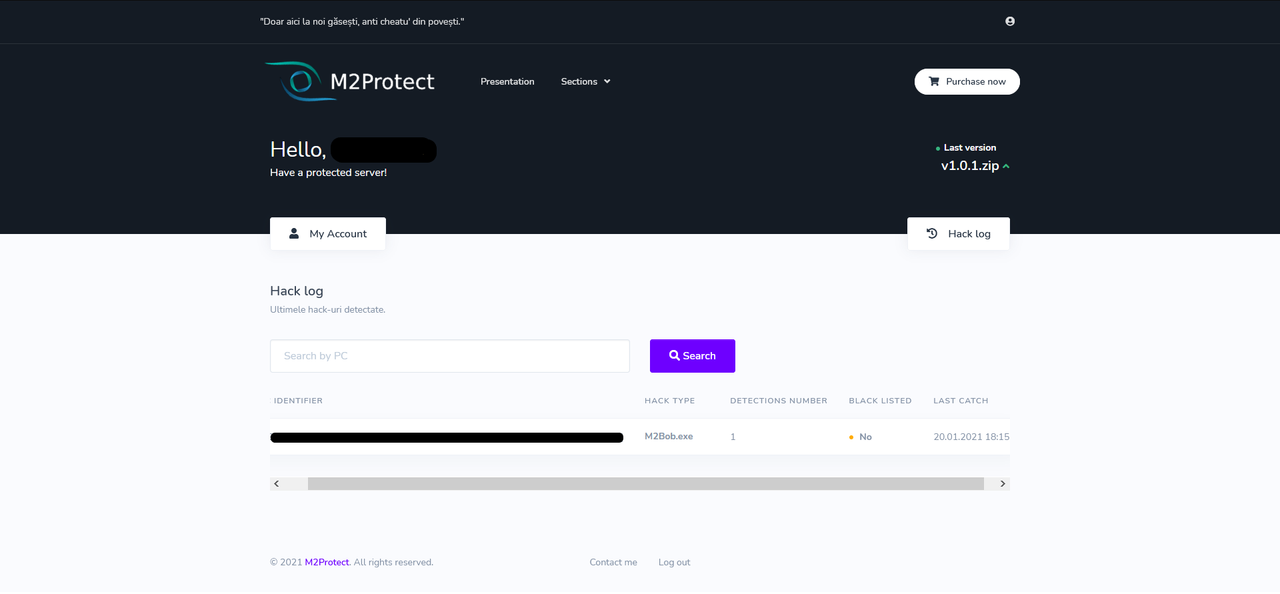Switch to the Hack log tab

click(958, 234)
